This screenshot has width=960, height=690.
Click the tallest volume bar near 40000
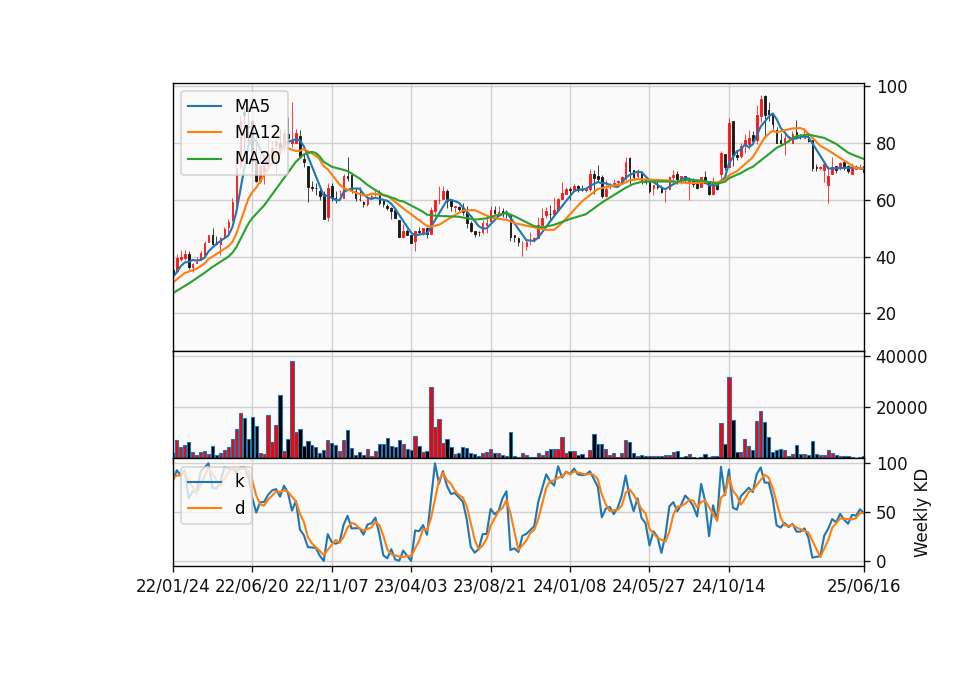293,410
